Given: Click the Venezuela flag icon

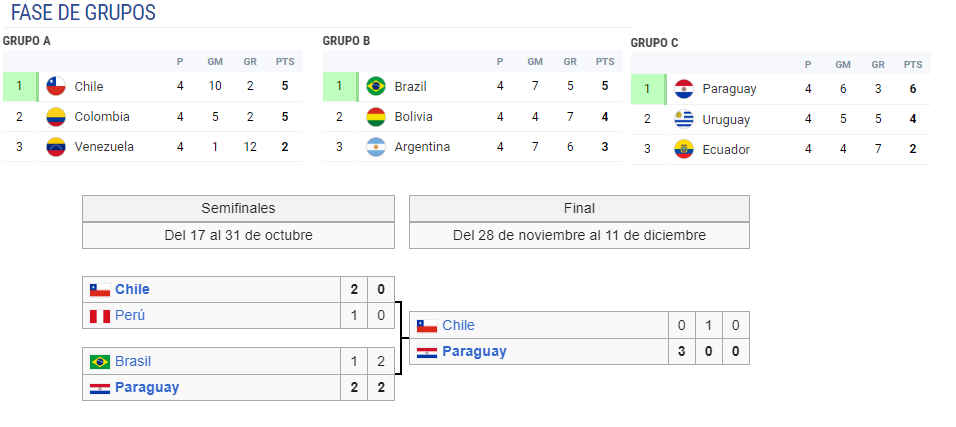Looking at the screenshot, I should coord(56,146).
